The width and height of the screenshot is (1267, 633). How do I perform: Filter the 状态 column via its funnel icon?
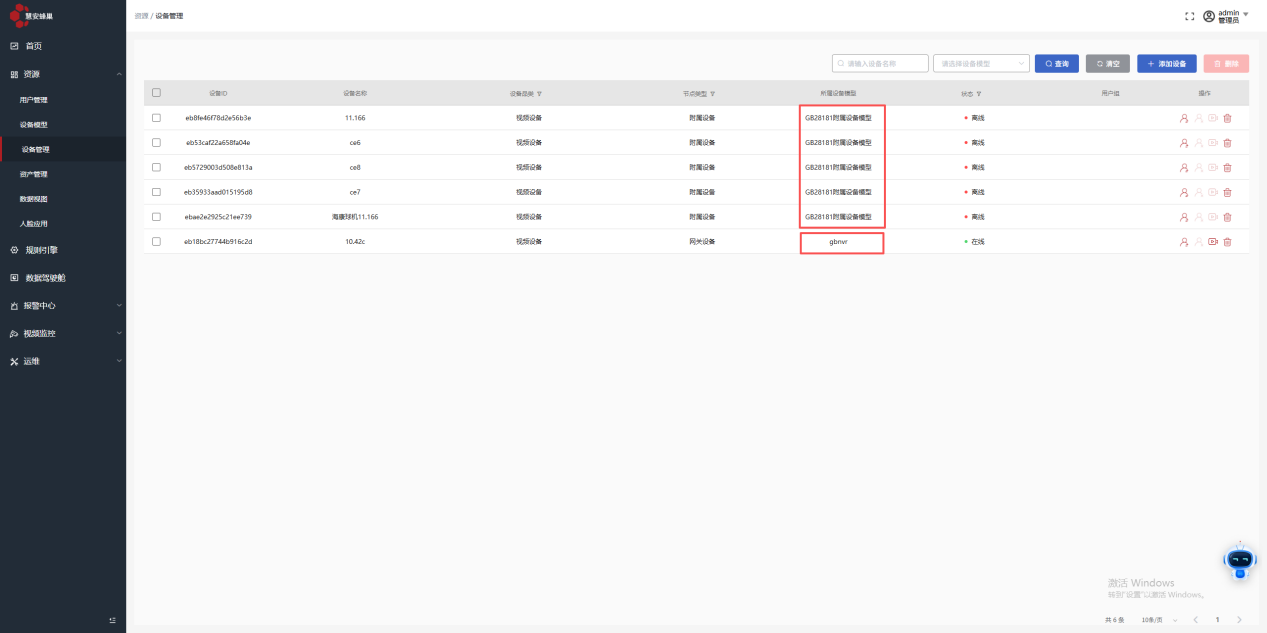979,94
